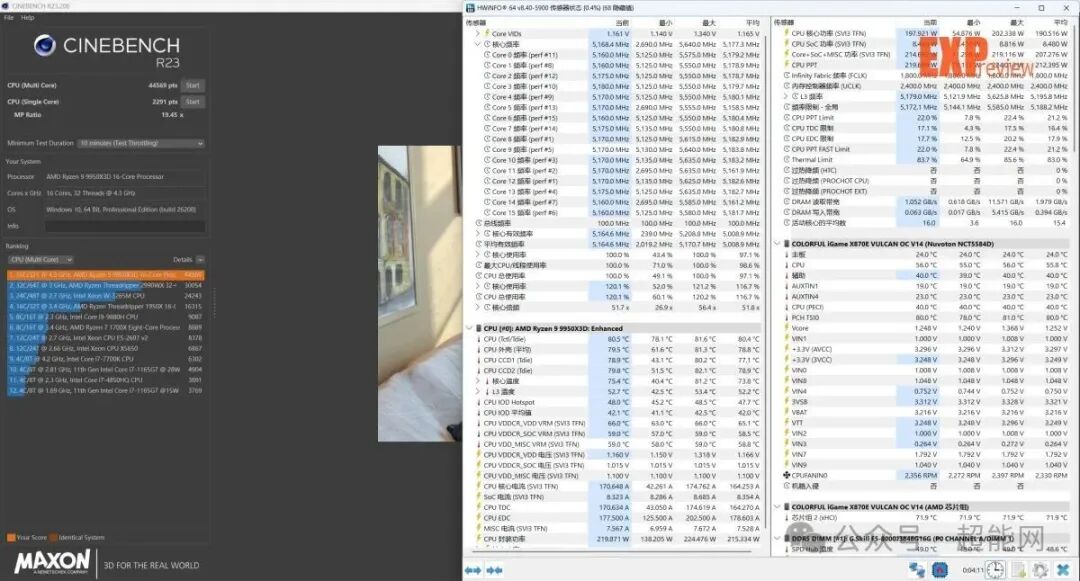This screenshot has height=581, width=1080.
Task: Click the right arrow icon in HWiNFO footer
Action: coord(495,569)
